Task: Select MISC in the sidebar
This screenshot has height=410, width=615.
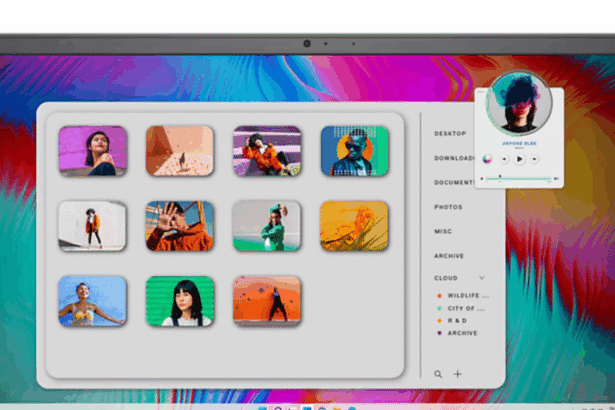Action: pos(443,231)
